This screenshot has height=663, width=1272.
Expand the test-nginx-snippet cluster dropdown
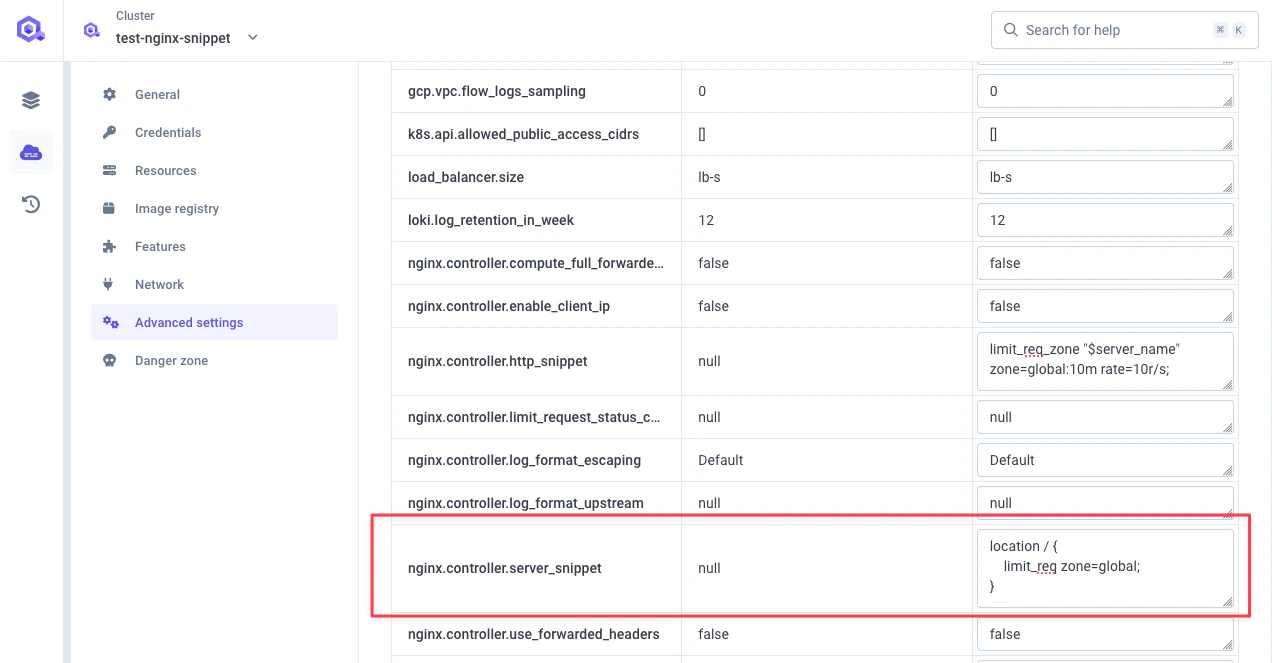click(252, 36)
